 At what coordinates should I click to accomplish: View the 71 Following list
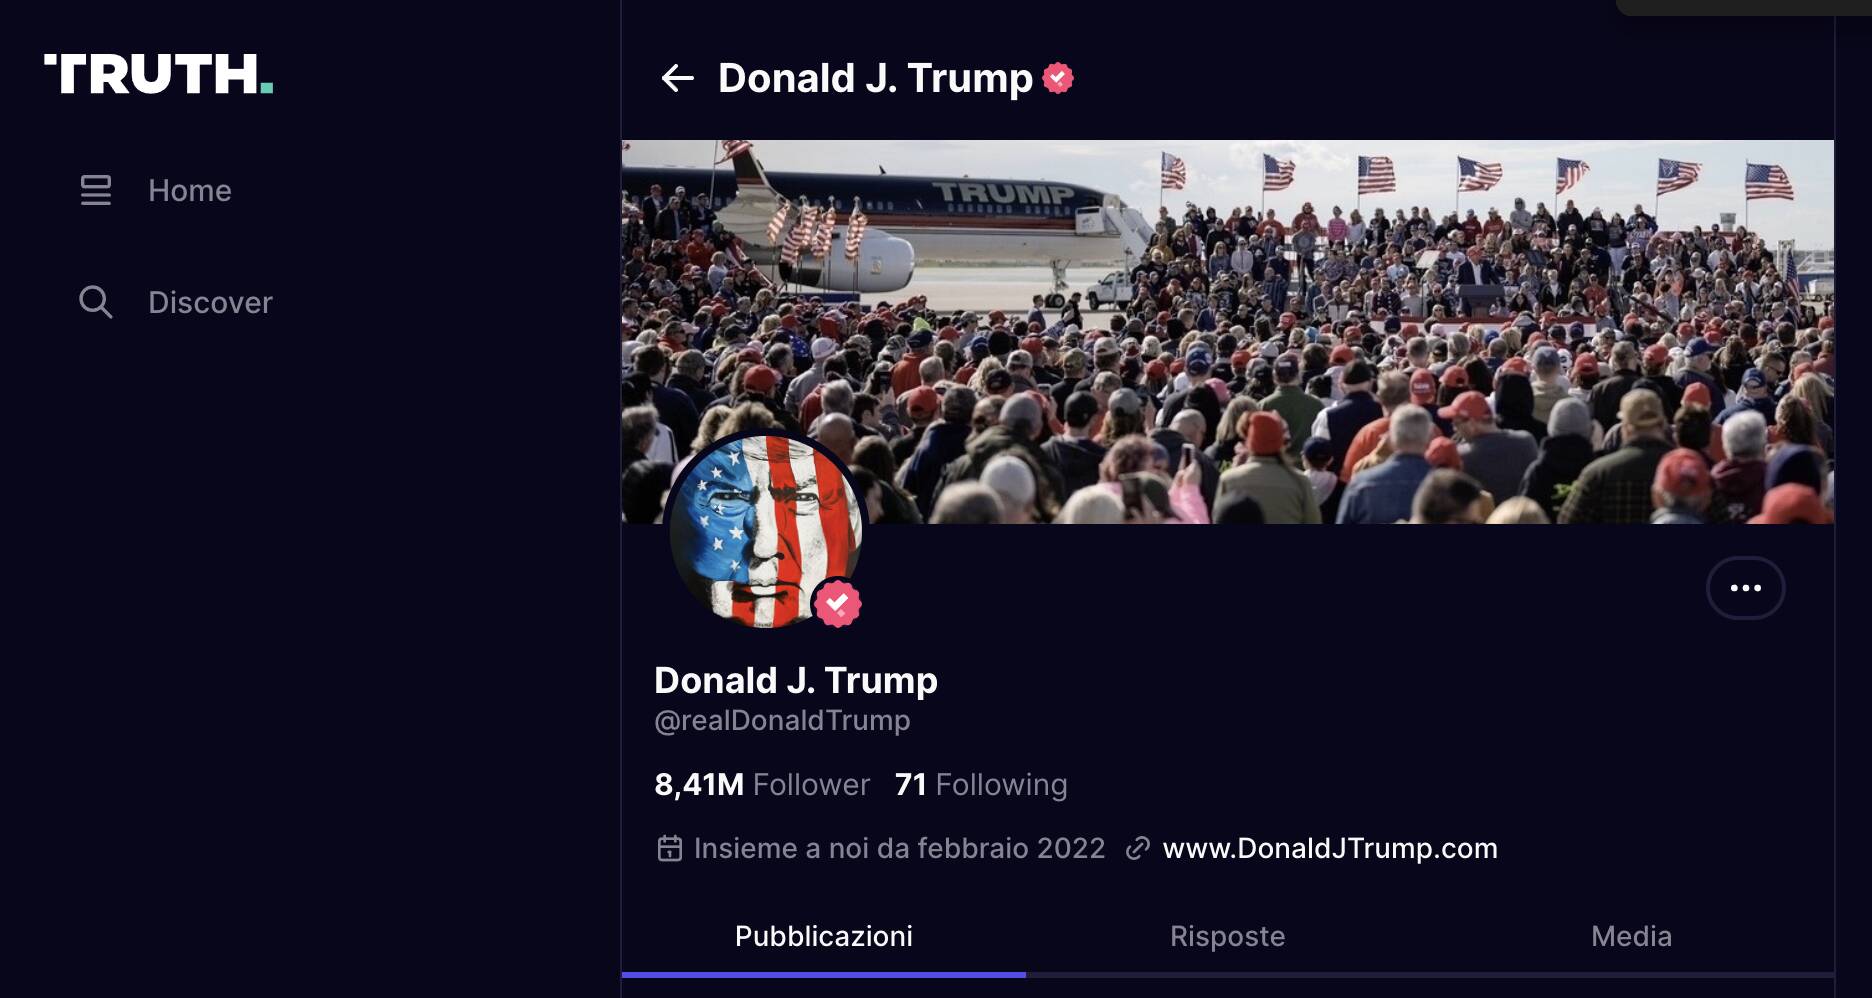click(981, 785)
